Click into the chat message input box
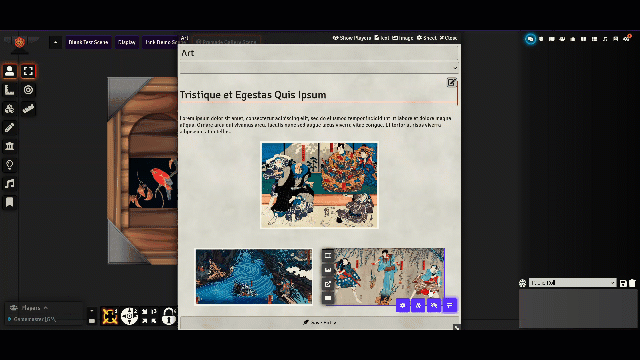The image size is (640, 360). (578, 309)
